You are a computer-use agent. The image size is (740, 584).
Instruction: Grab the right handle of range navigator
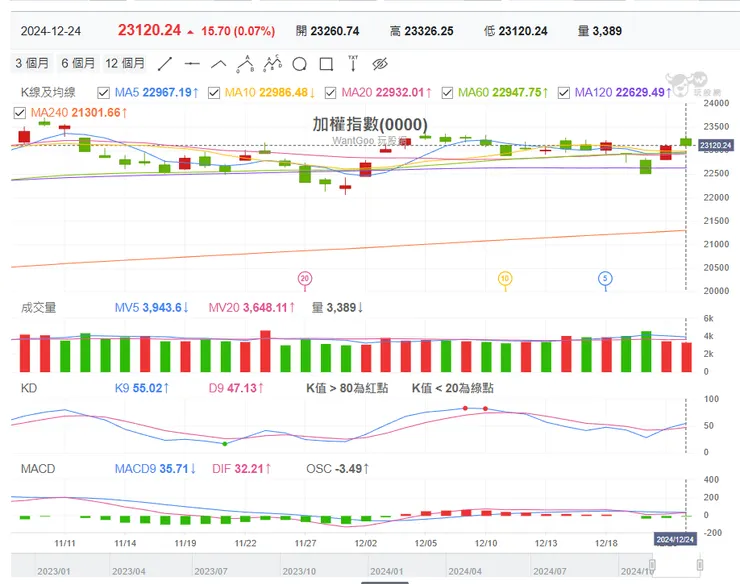point(700,565)
